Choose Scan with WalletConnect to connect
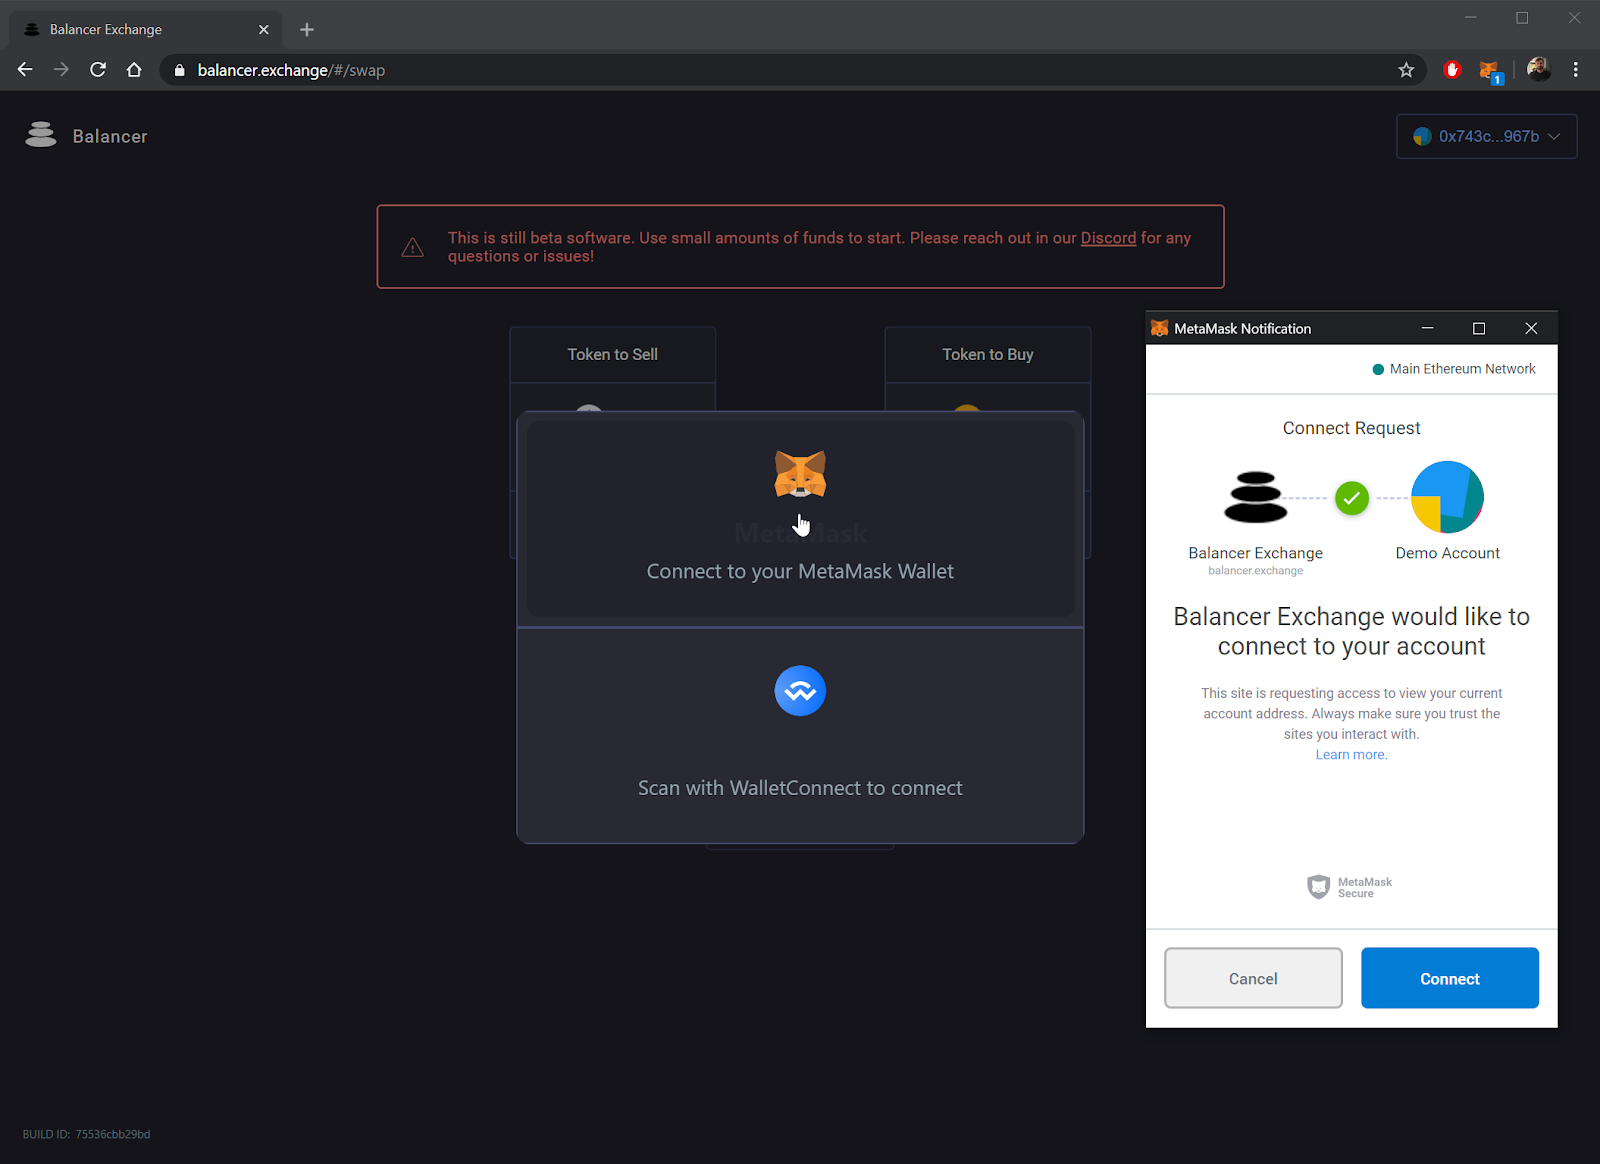 800,736
